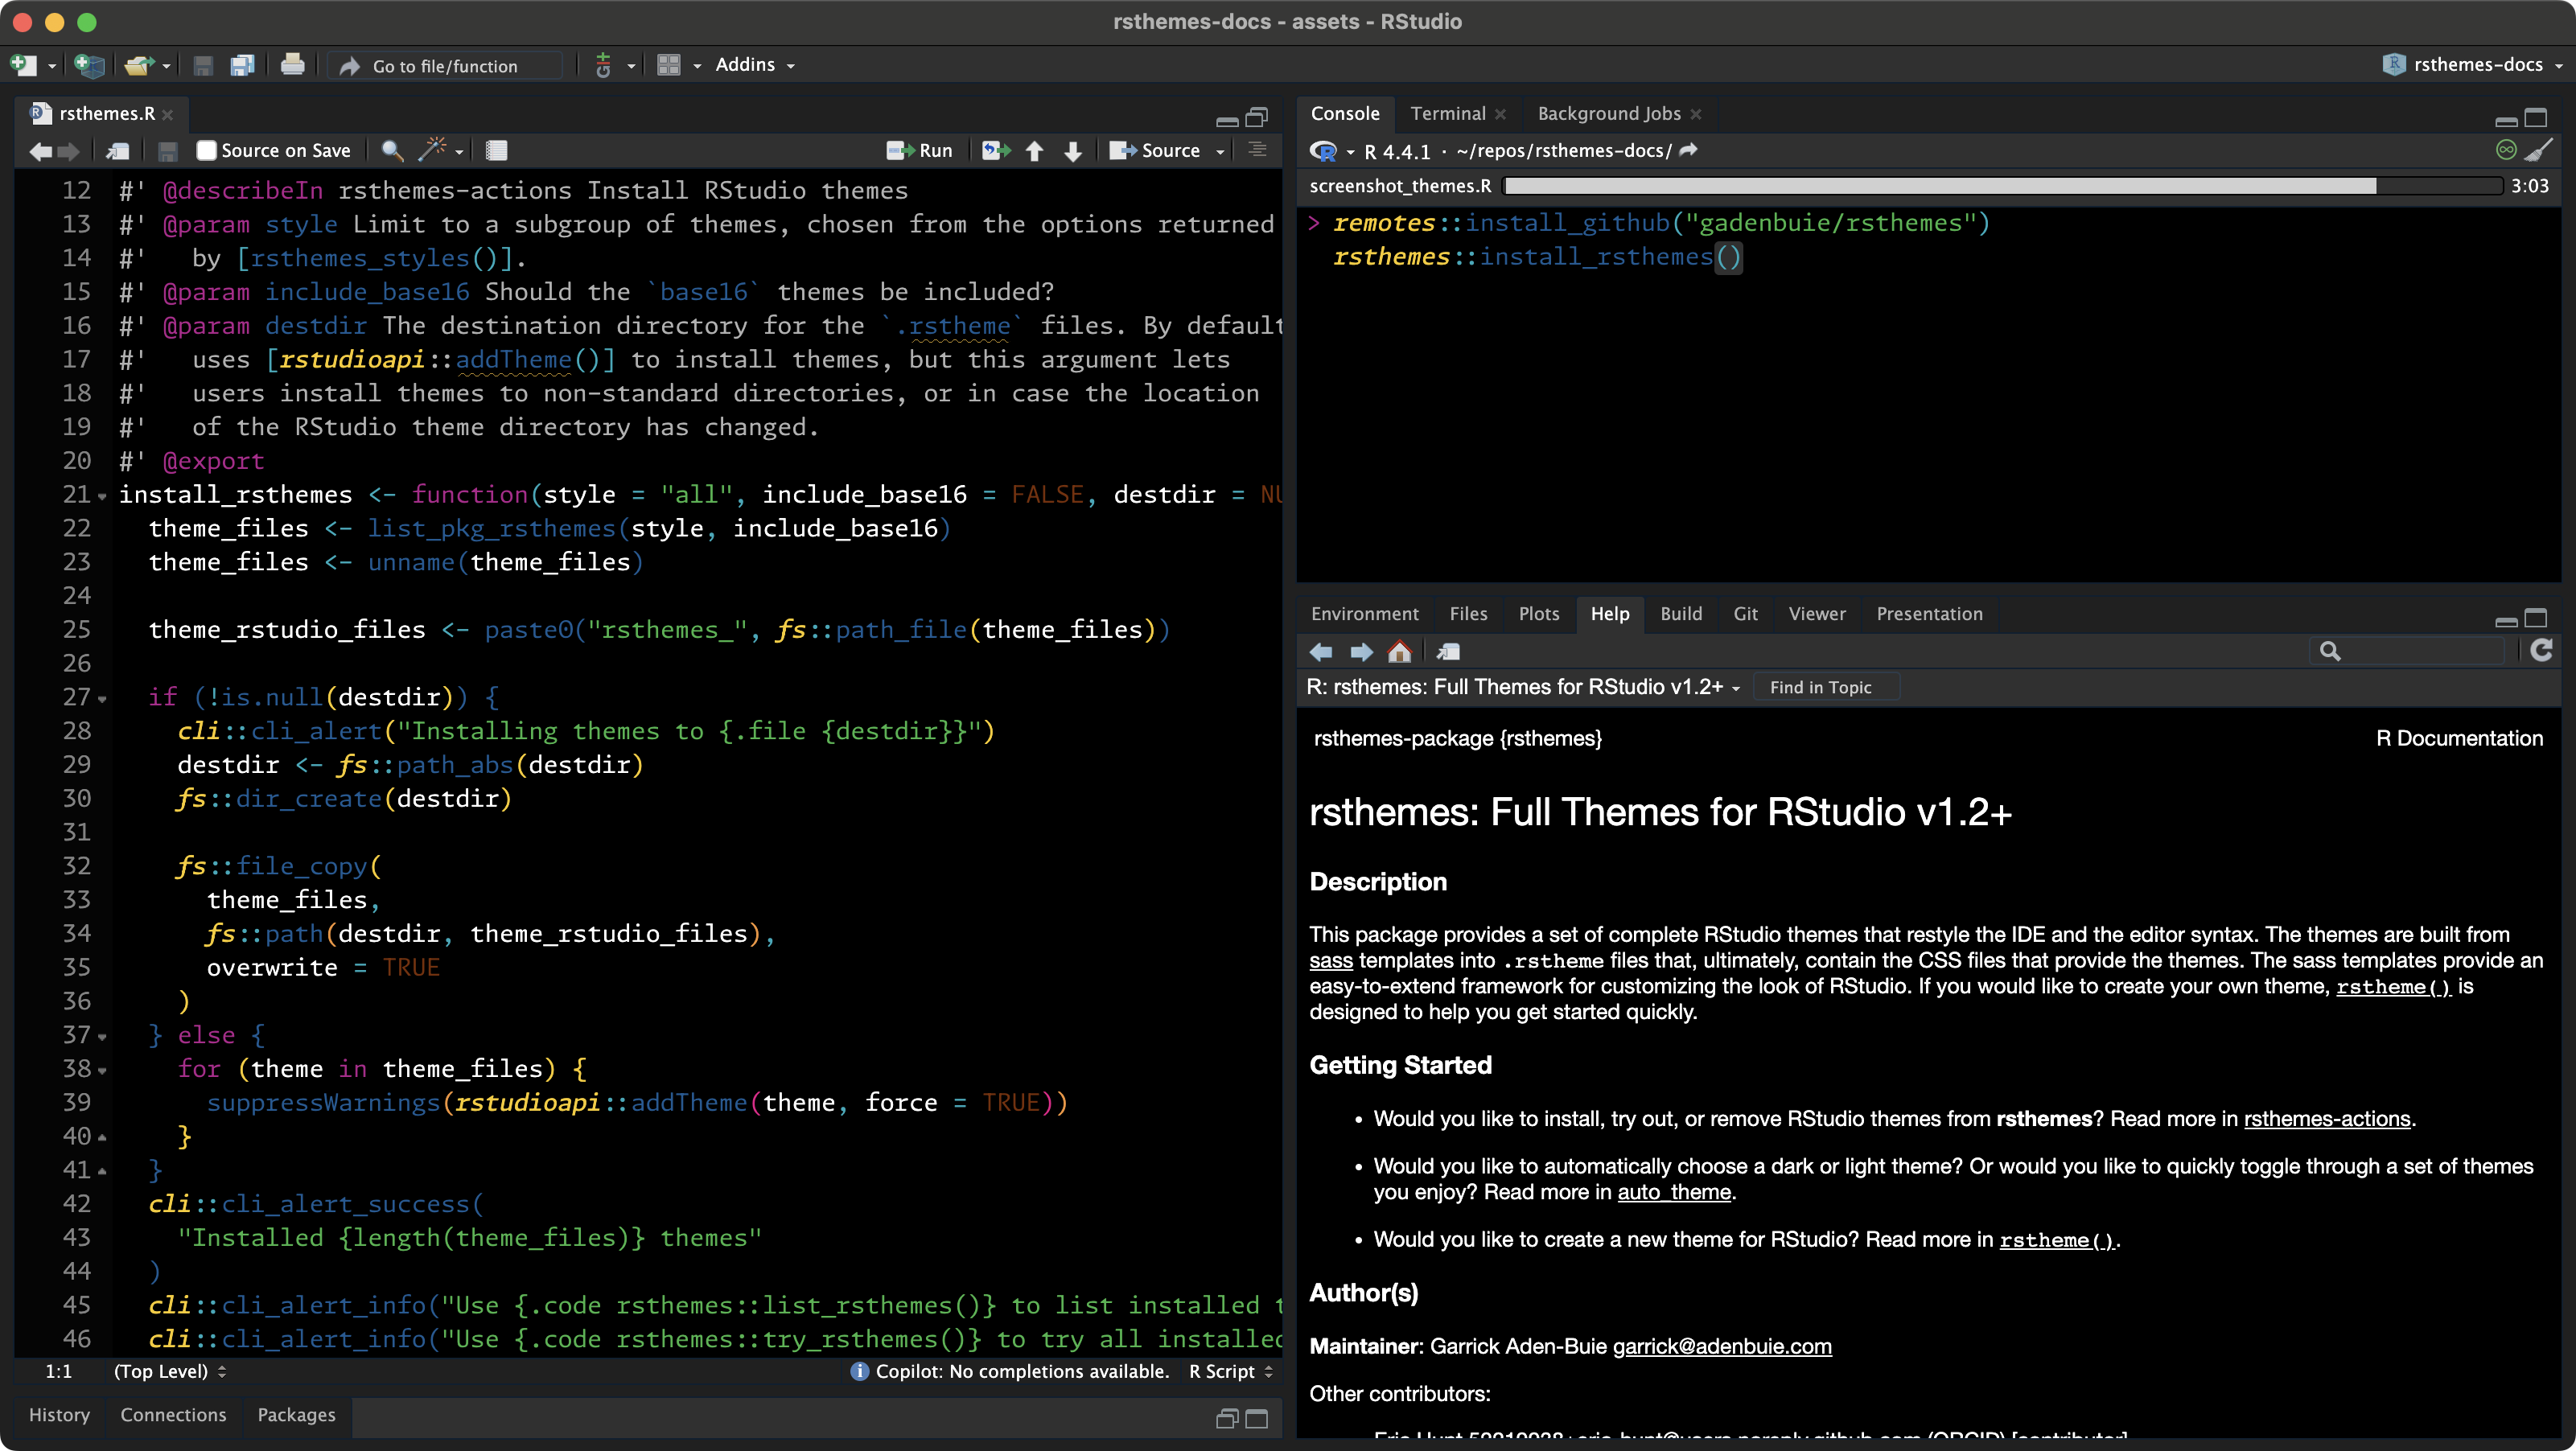
Task: Click the re-run previous code region icon
Action: [x=996, y=150]
